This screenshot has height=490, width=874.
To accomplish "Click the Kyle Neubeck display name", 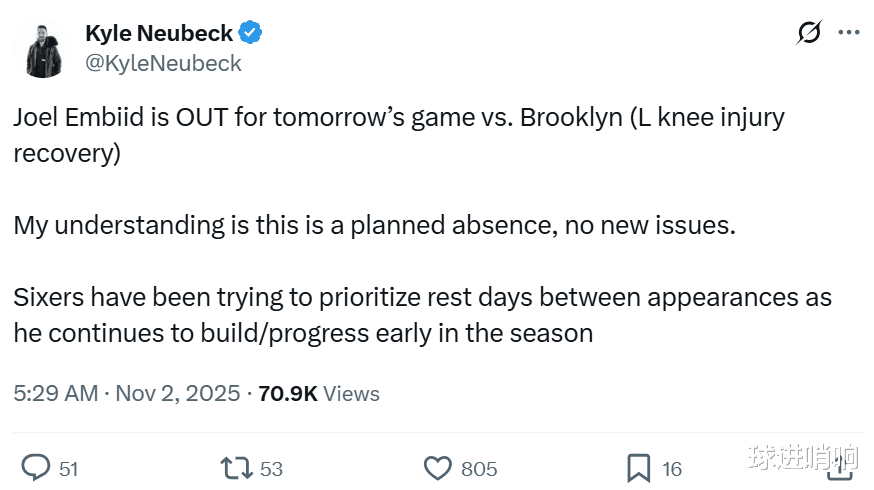I will (x=158, y=33).
